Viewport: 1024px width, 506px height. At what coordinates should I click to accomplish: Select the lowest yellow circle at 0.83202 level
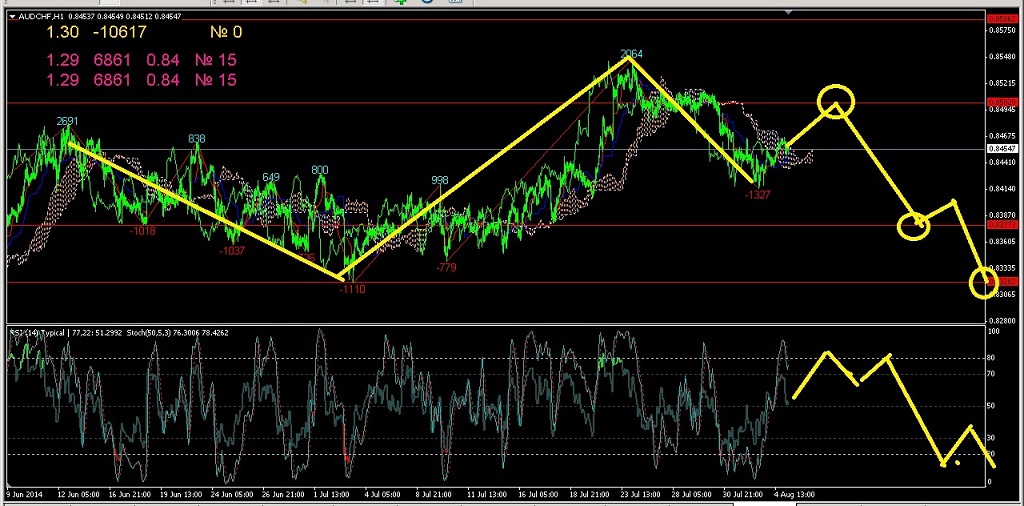(984, 283)
